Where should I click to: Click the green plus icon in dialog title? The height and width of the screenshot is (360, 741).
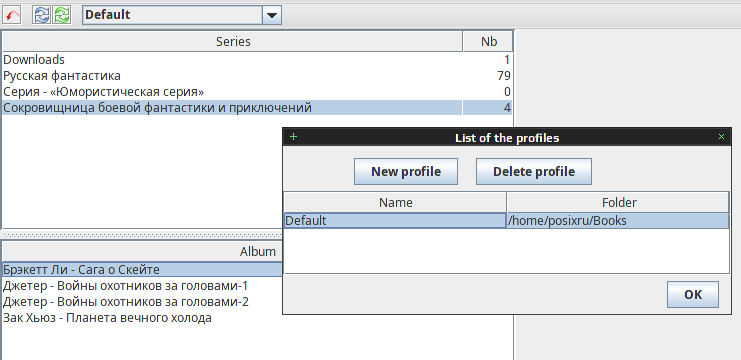[x=293, y=137]
